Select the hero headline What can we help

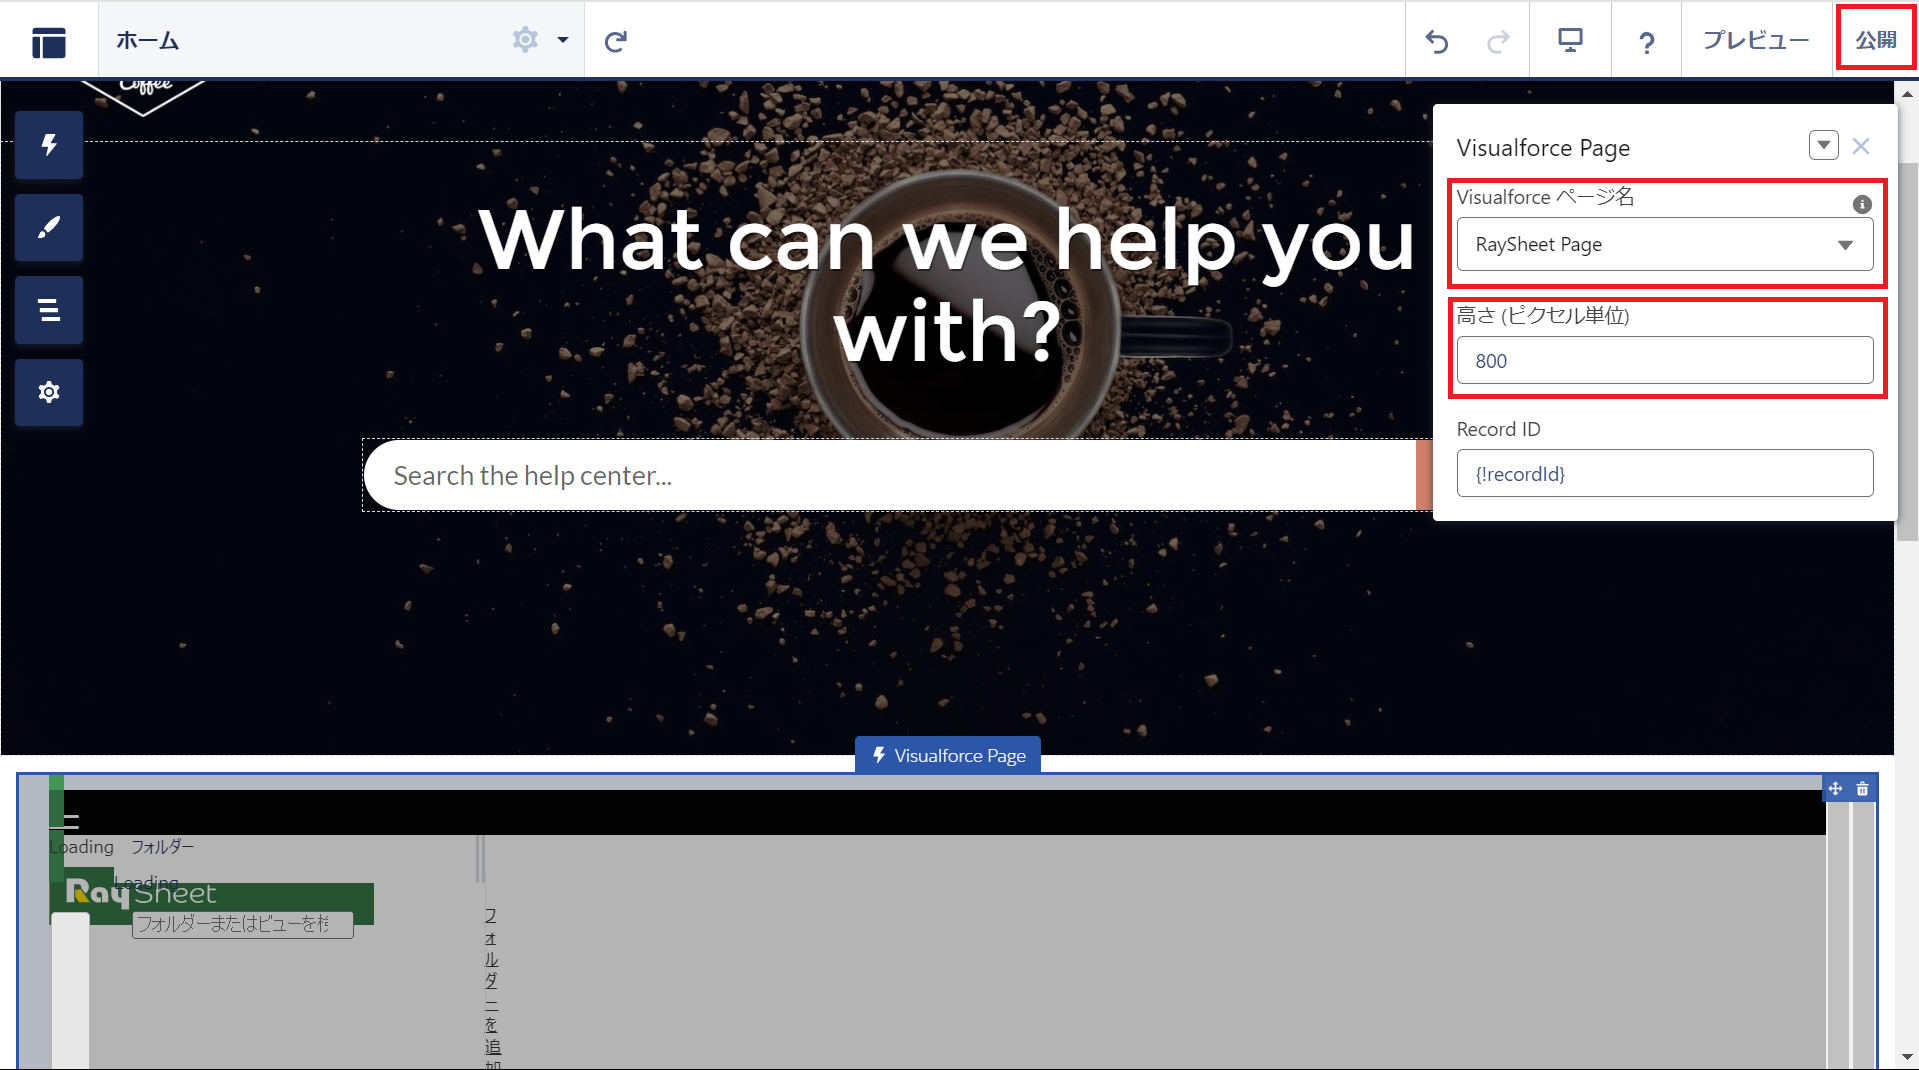947,284
